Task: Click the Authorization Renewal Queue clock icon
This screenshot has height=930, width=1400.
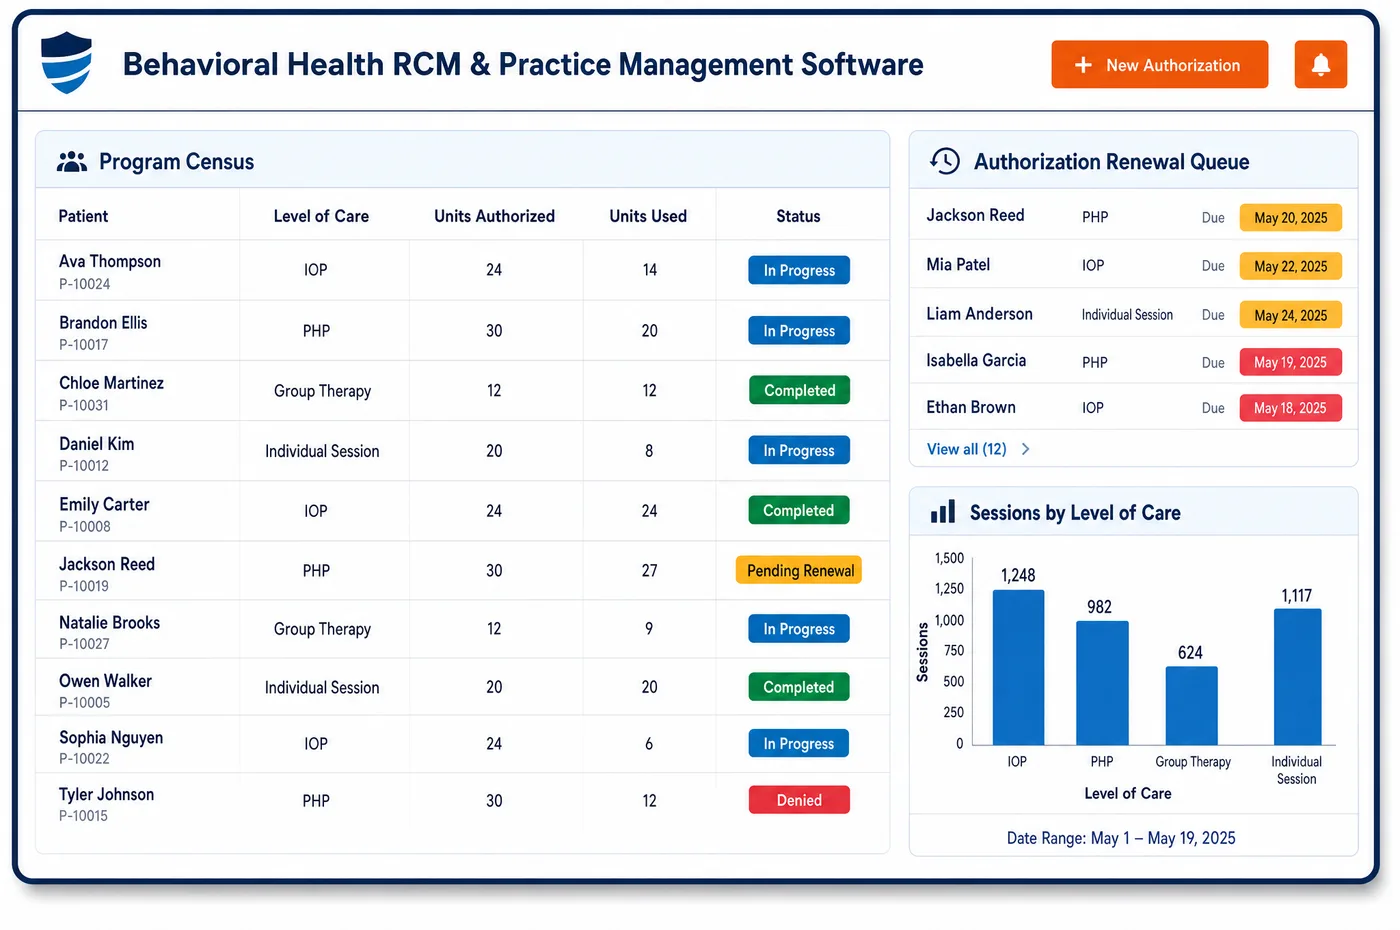Action: click(x=945, y=161)
